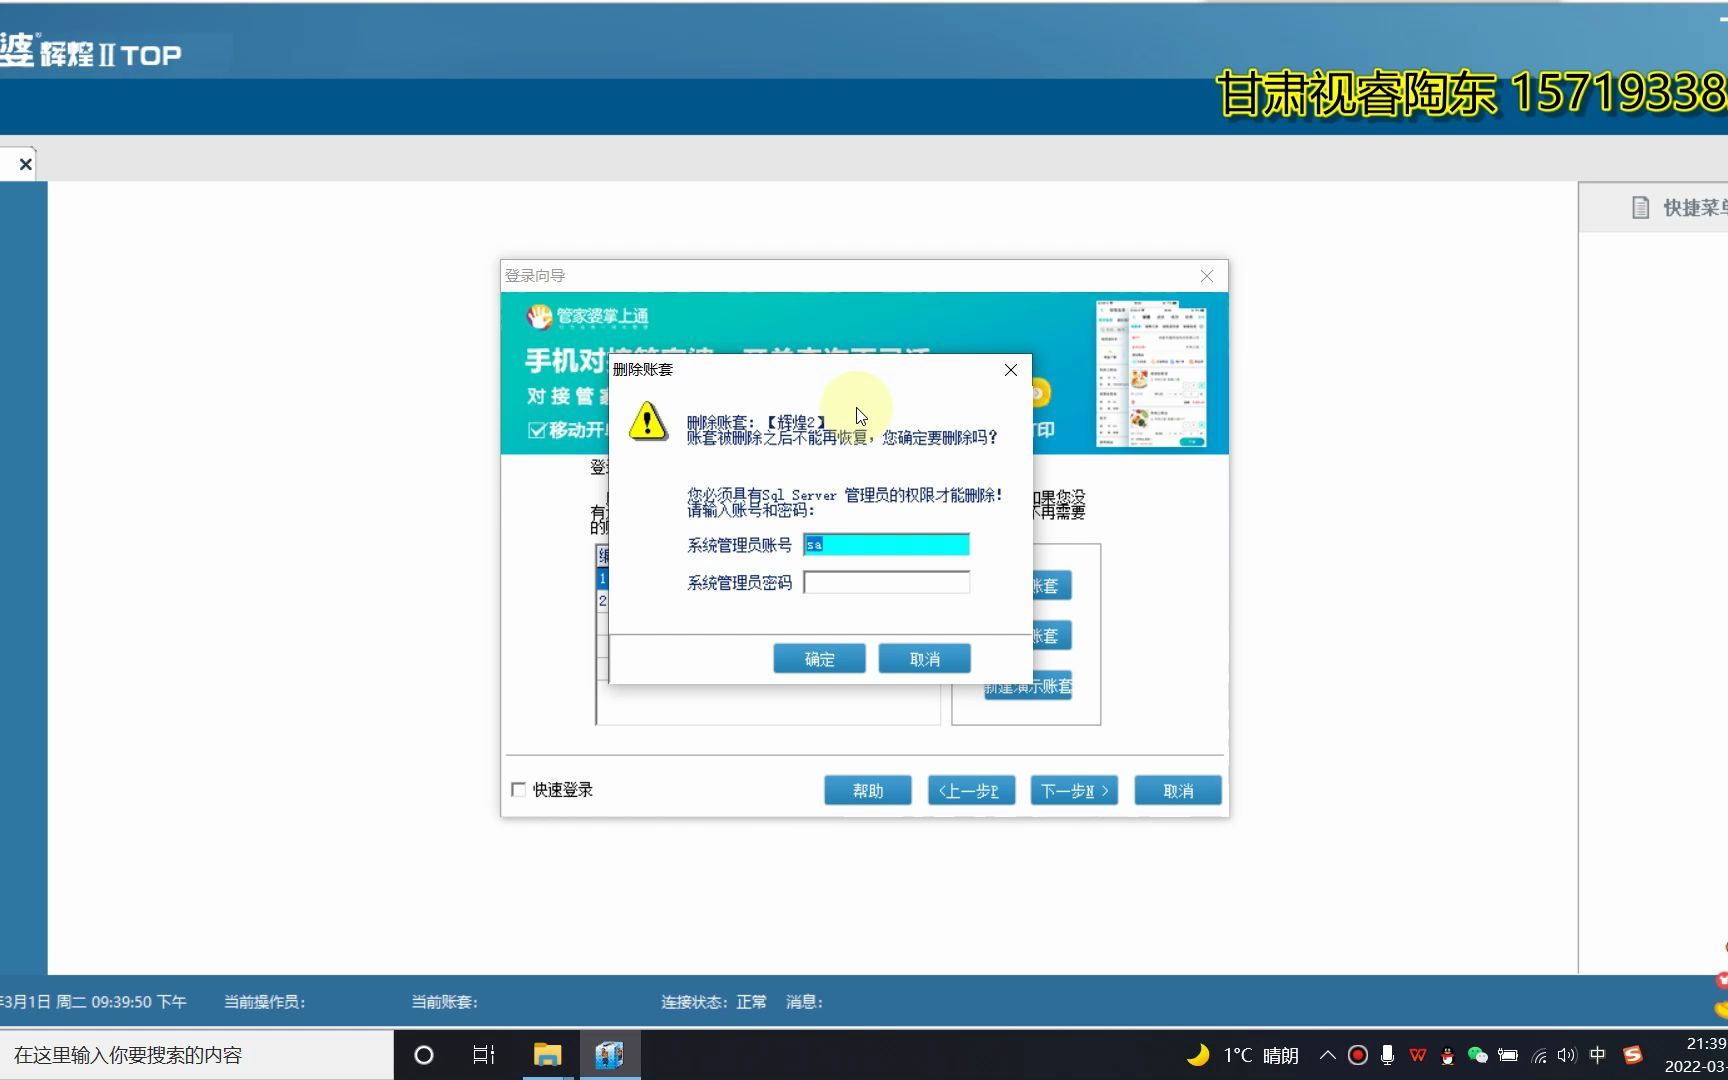Screen dimensions: 1728x1080
Task: Proceed with the 下一步 button
Action: click(x=1074, y=790)
